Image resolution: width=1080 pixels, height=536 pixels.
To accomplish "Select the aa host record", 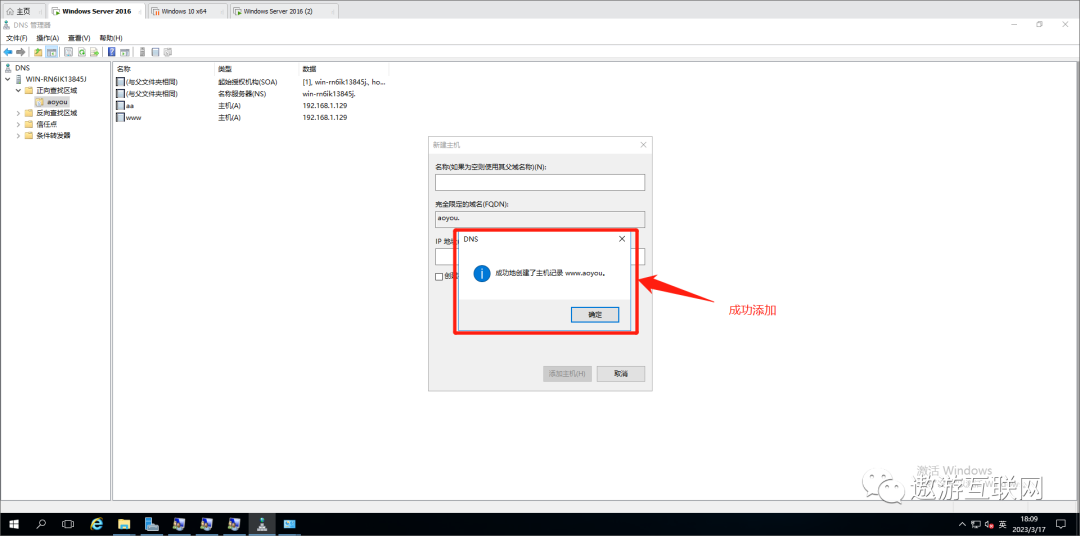I will [x=251, y=105].
